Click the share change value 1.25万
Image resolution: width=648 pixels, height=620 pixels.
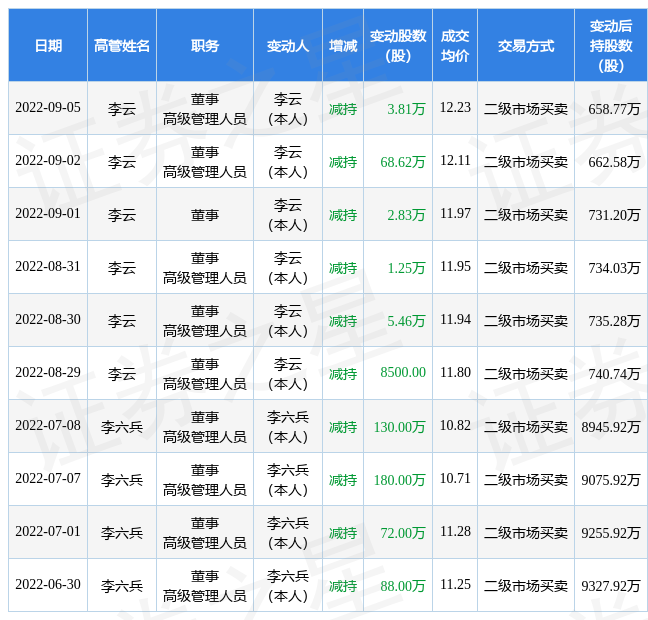[406, 268]
